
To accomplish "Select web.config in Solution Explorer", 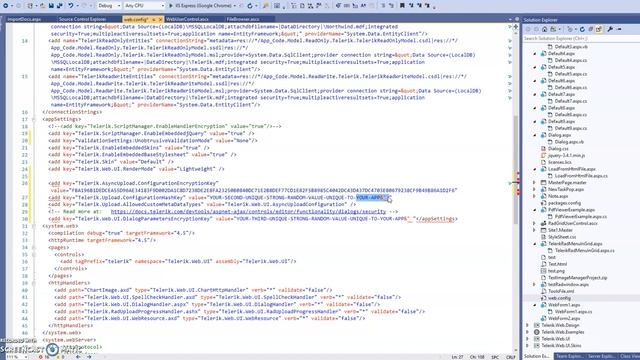I will pyautogui.click(x=559, y=298).
